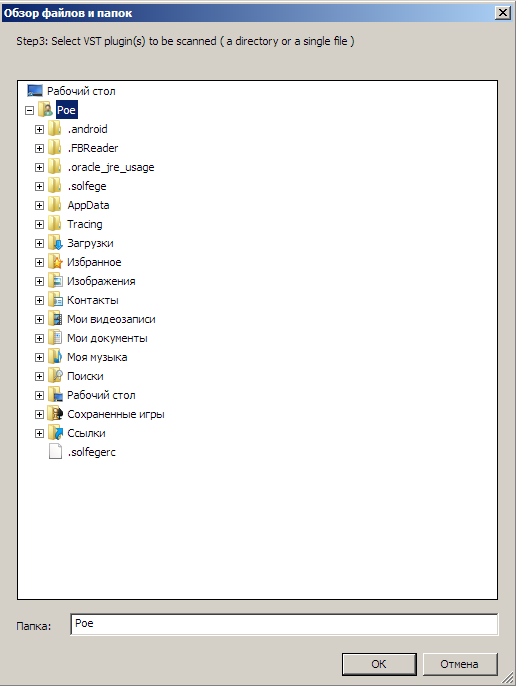This screenshot has width=516, height=686.
Task: Select the '.android' label
Action: click(x=88, y=130)
